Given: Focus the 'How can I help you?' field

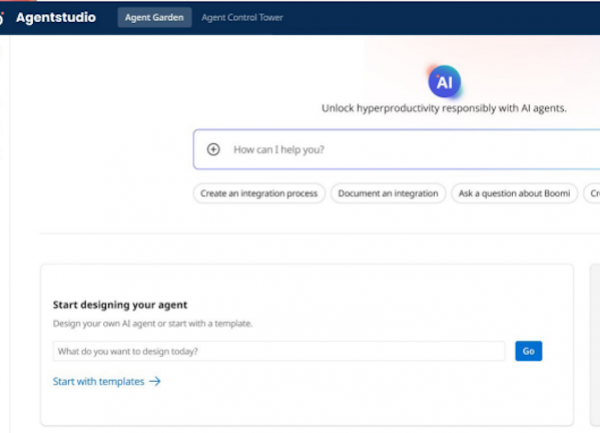Looking at the screenshot, I should tap(397, 149).
